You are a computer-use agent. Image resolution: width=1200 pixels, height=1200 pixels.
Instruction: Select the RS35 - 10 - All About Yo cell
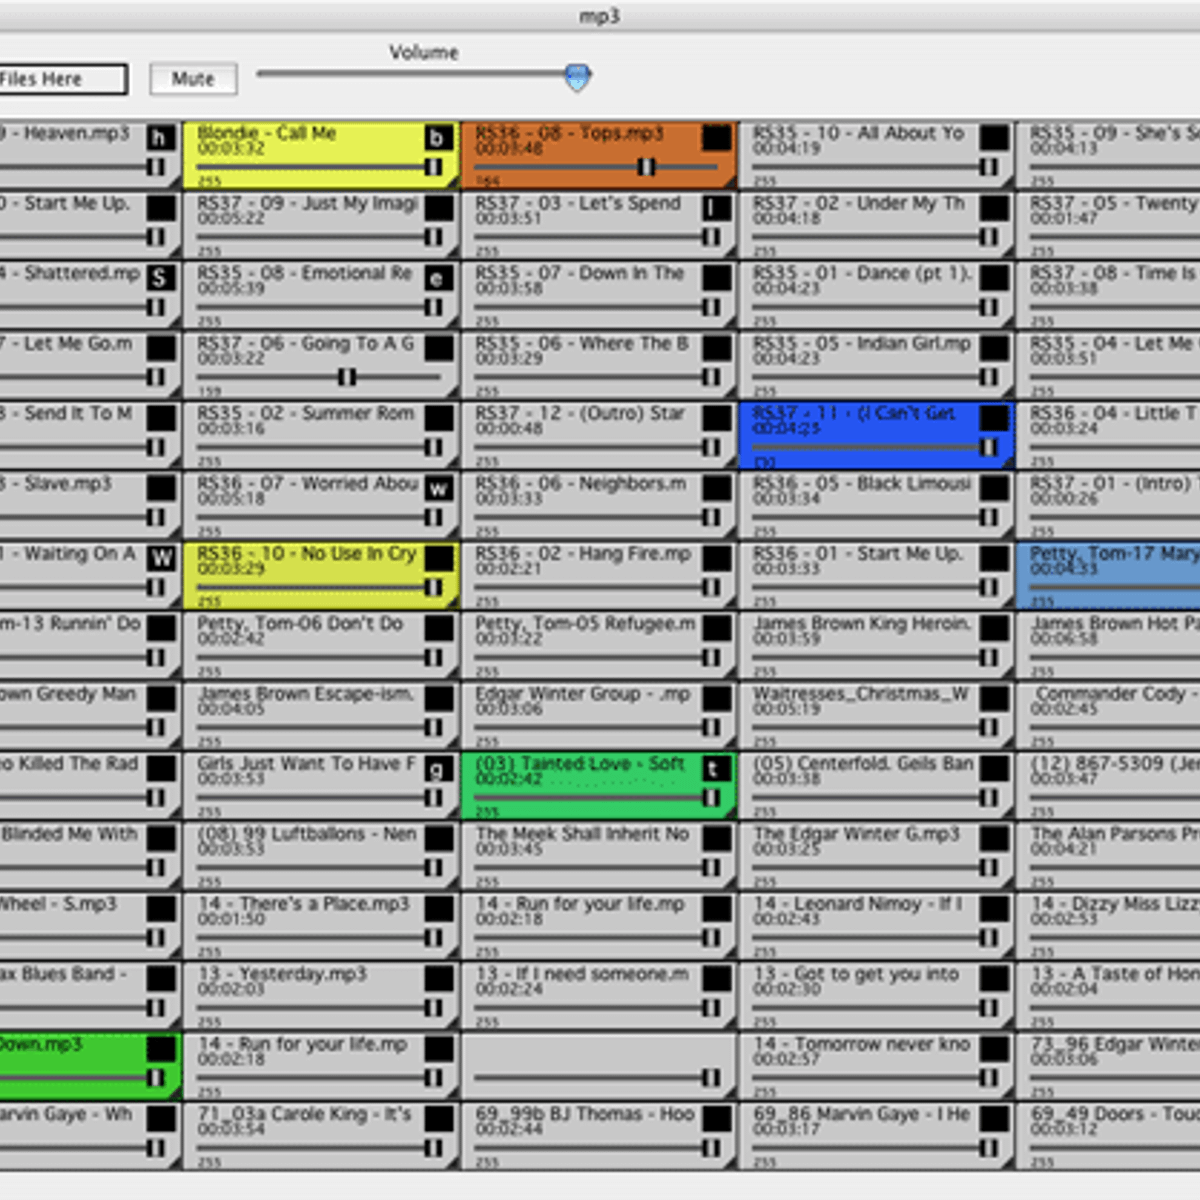877,155
